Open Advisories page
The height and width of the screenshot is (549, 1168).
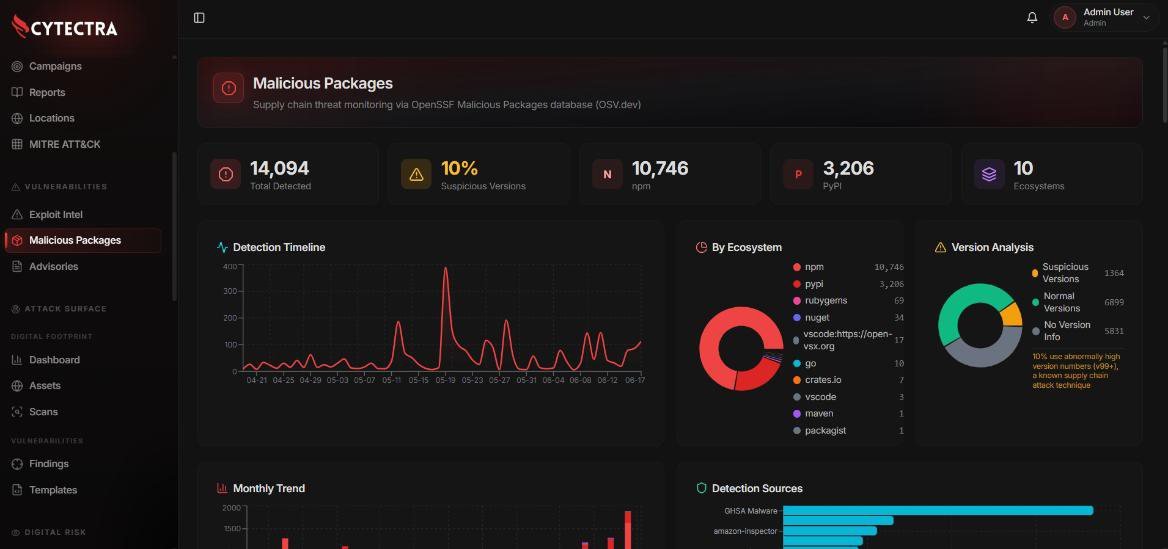(x=54, y=267)
